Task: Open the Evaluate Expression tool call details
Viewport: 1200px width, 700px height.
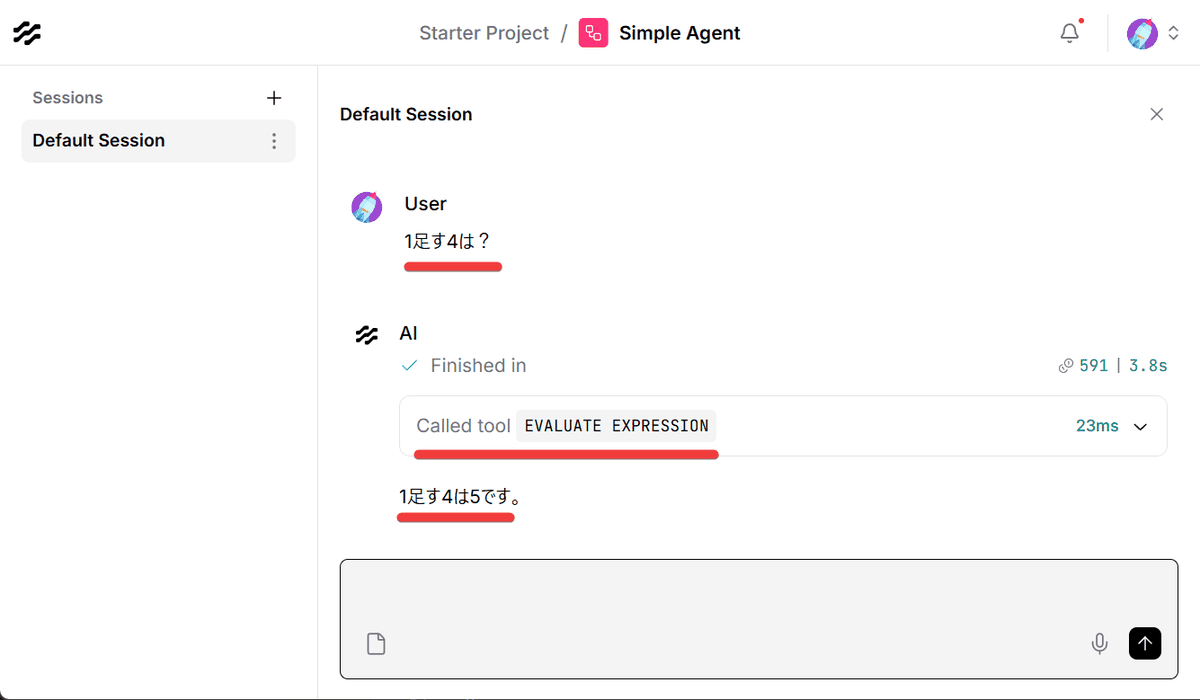Action: point(616,426)
